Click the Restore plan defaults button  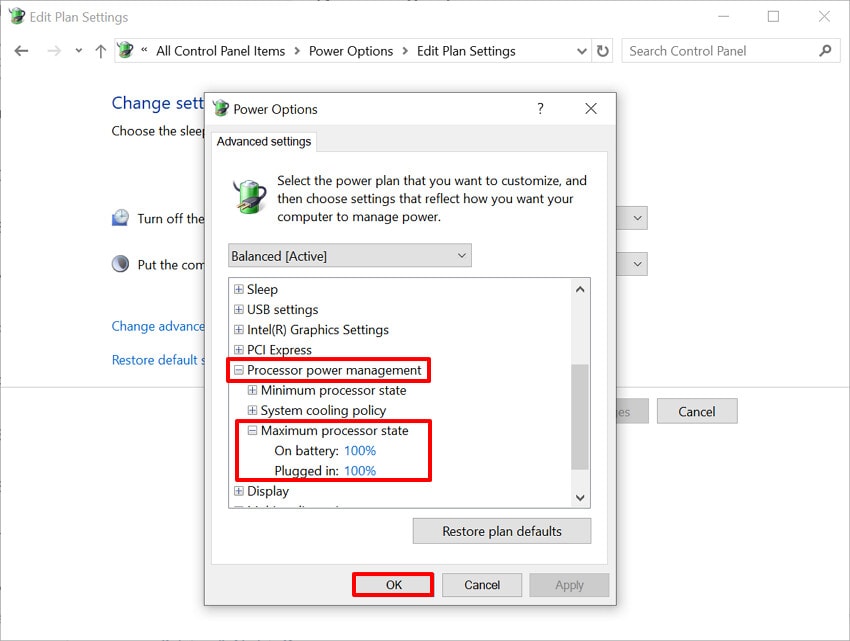click(501, 530)
